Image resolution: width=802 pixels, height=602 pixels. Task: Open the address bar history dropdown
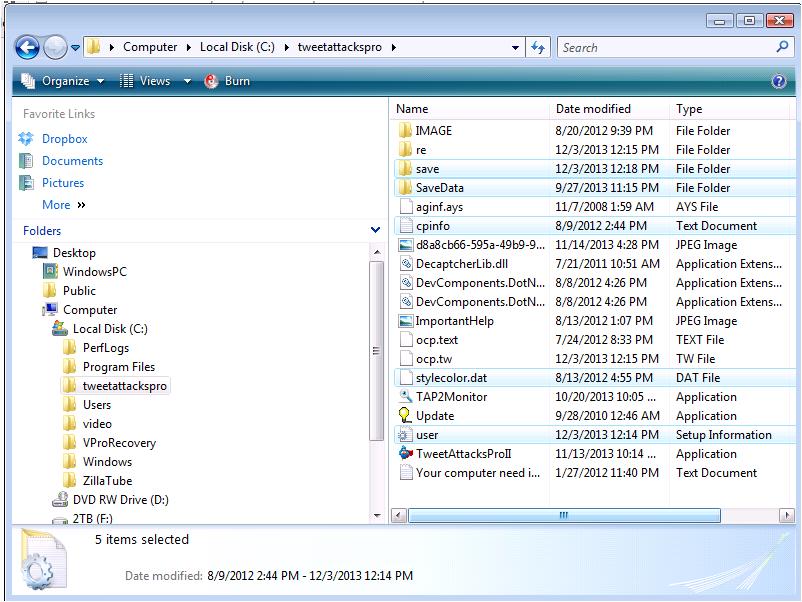click(x=516, y=47)
